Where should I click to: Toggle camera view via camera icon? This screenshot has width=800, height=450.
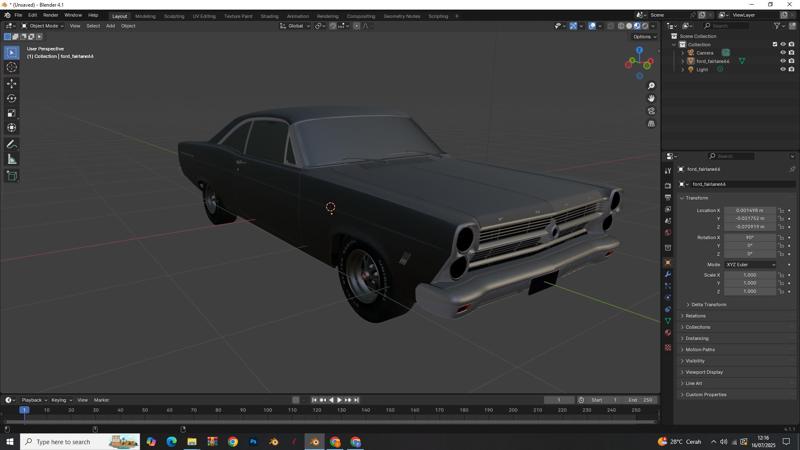coord(651,111)
